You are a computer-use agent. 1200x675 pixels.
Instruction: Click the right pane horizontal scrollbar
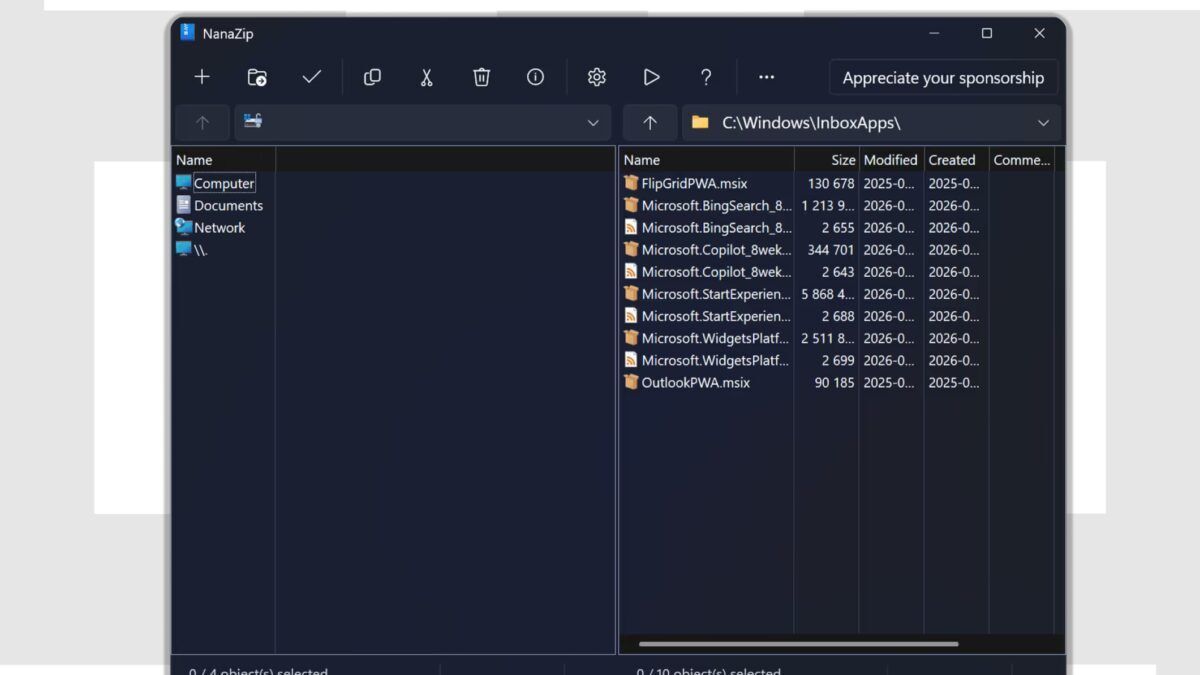point(798,644)
